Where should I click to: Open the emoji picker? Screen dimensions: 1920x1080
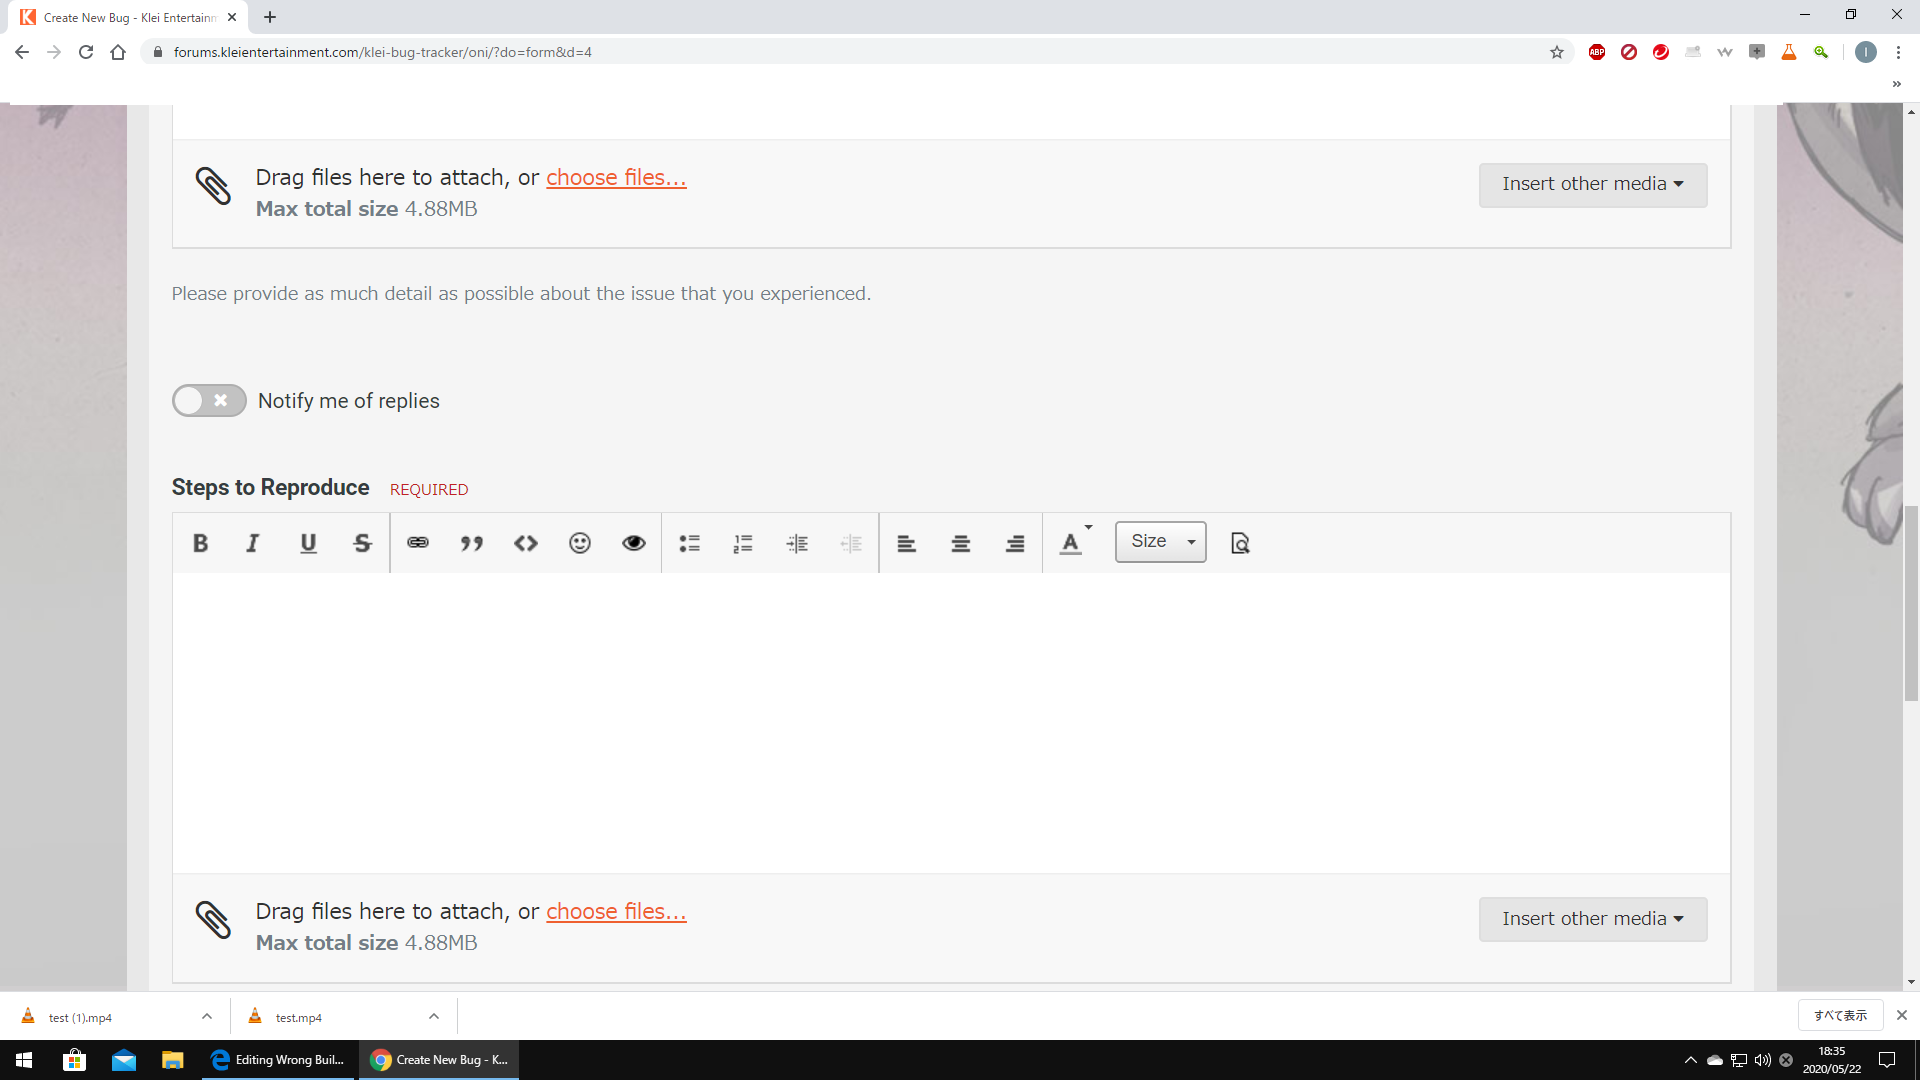click(x=580, y=543)
